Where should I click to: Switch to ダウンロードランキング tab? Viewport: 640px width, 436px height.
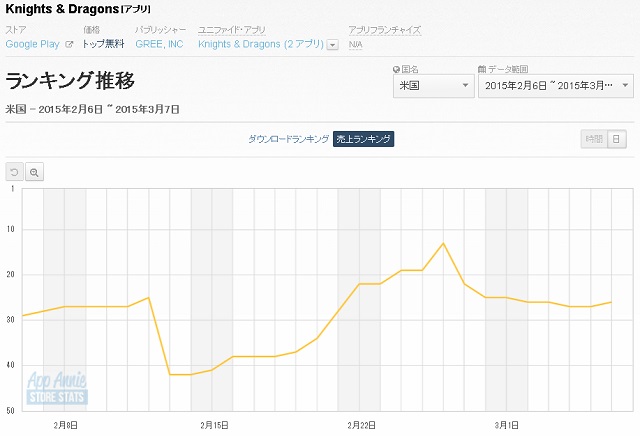(x=289, y=139)
